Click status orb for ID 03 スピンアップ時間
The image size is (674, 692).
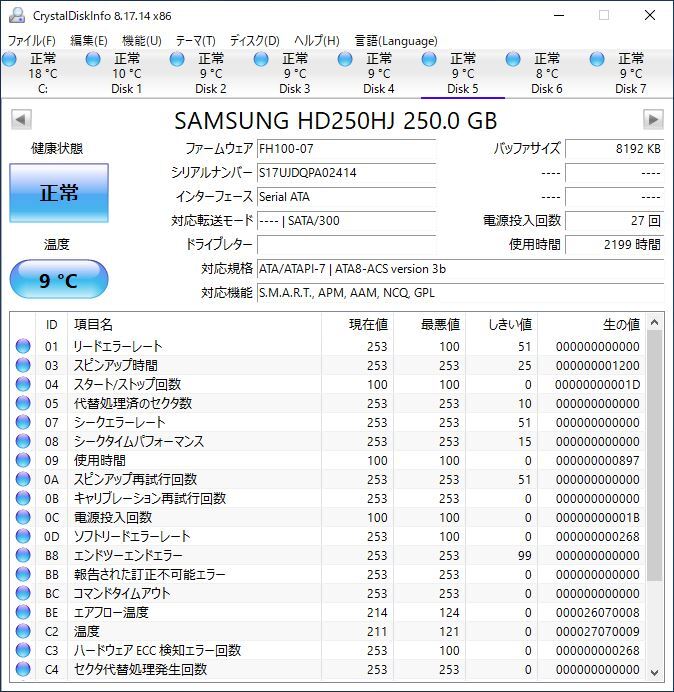(23, 365)
